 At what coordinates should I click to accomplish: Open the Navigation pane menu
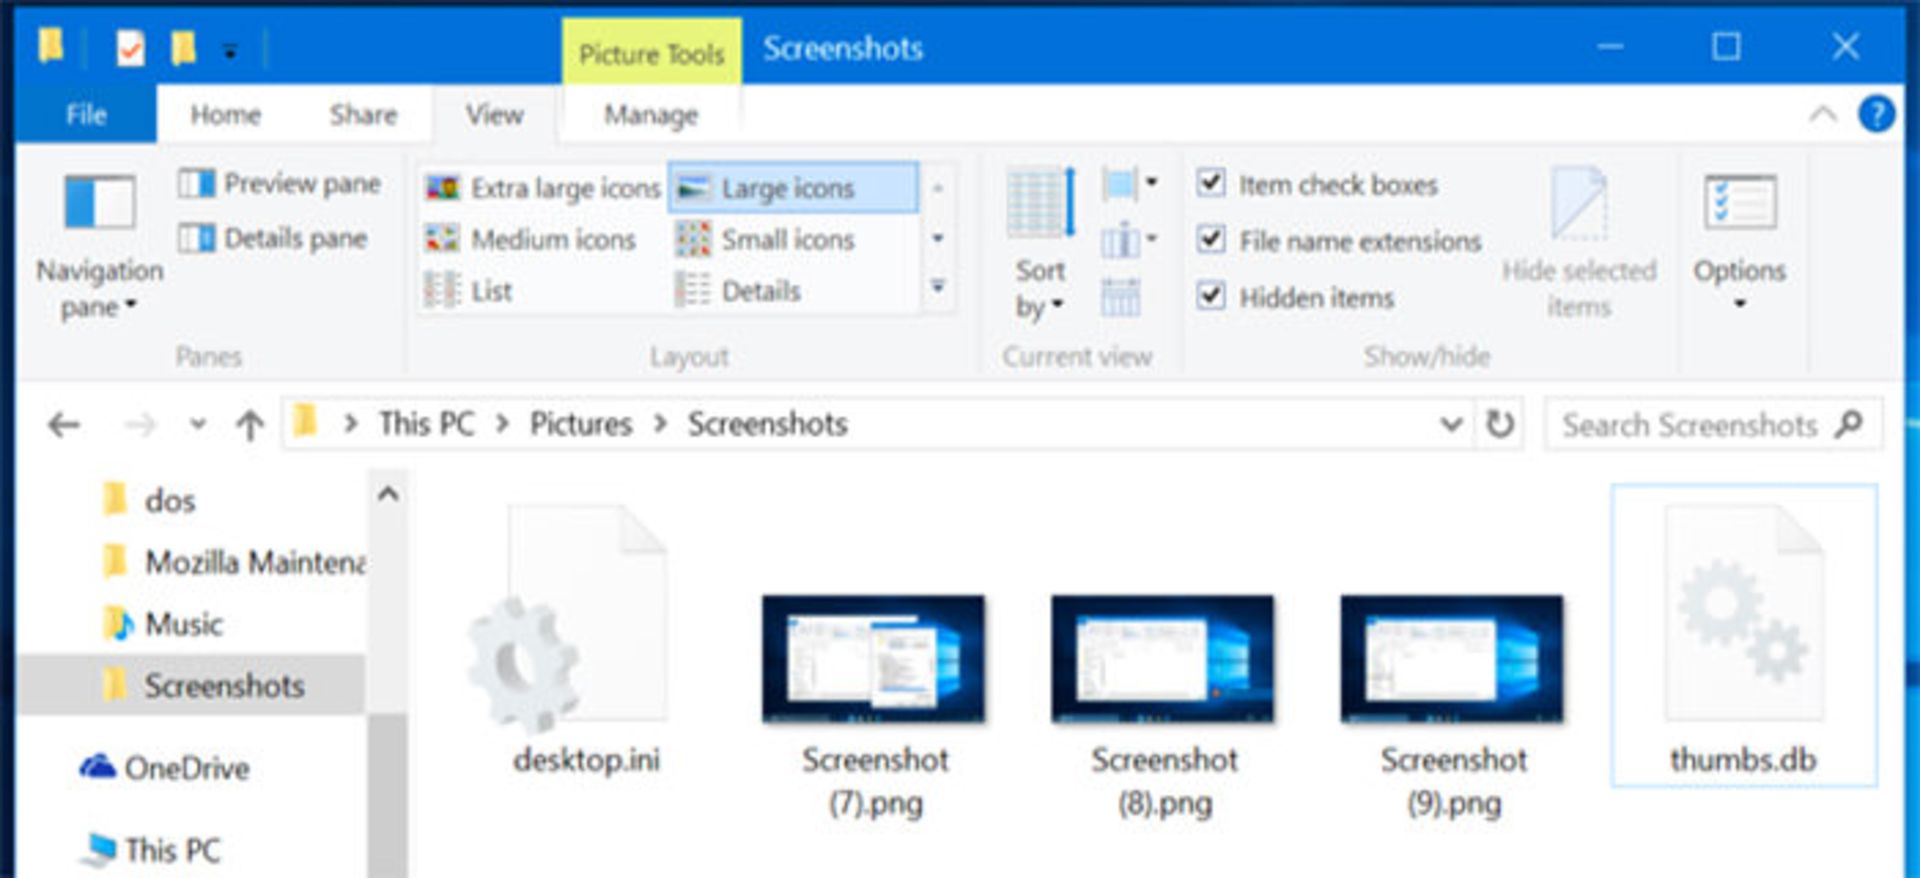pos(99,245)
